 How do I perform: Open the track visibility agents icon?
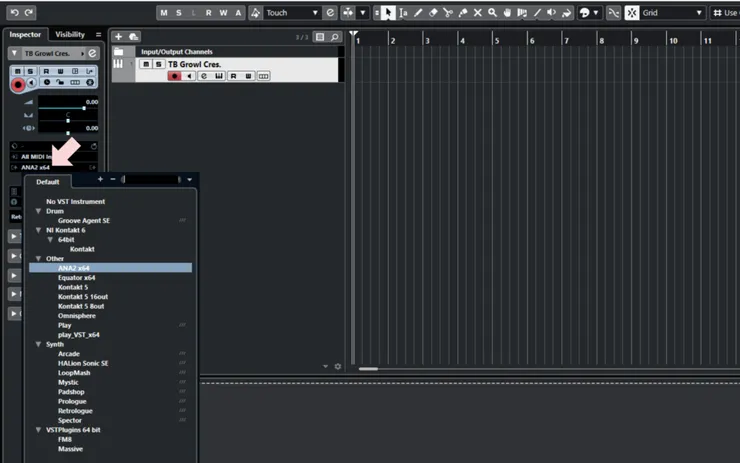coord(320,37)
